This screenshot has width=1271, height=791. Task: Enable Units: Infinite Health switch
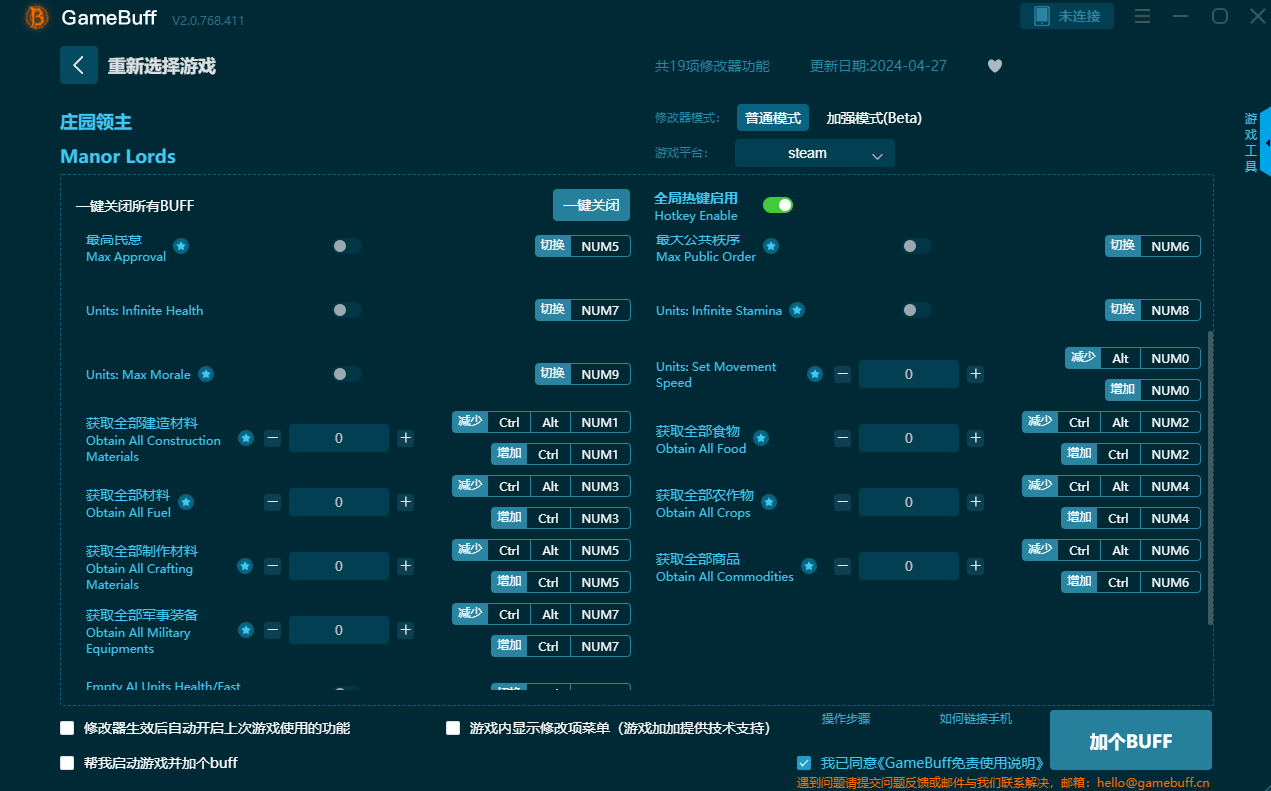(347, 310)
